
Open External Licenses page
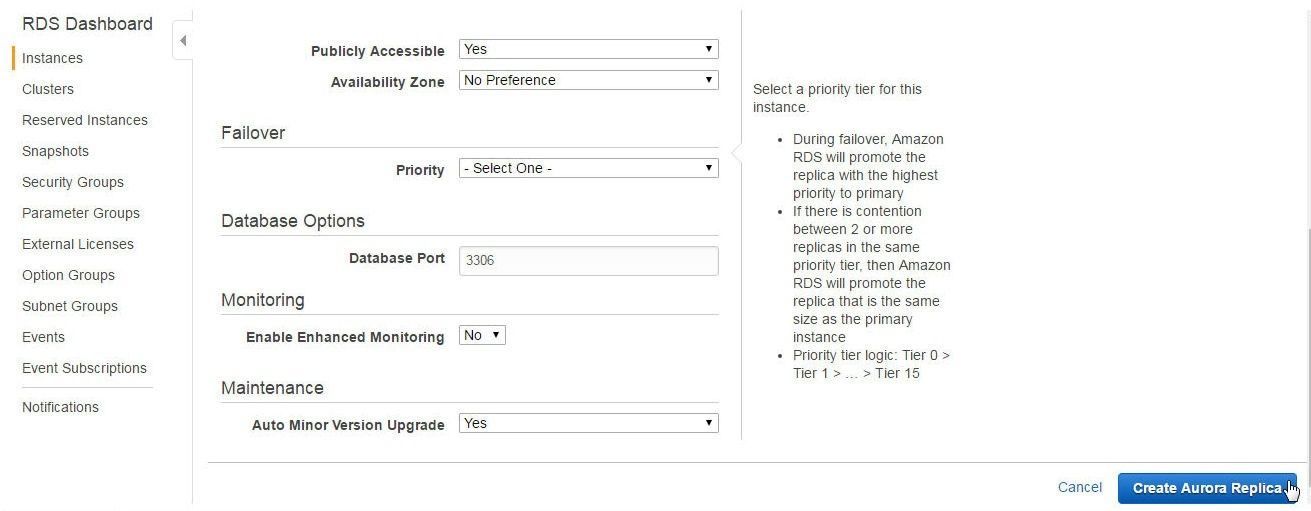[78, 244]
